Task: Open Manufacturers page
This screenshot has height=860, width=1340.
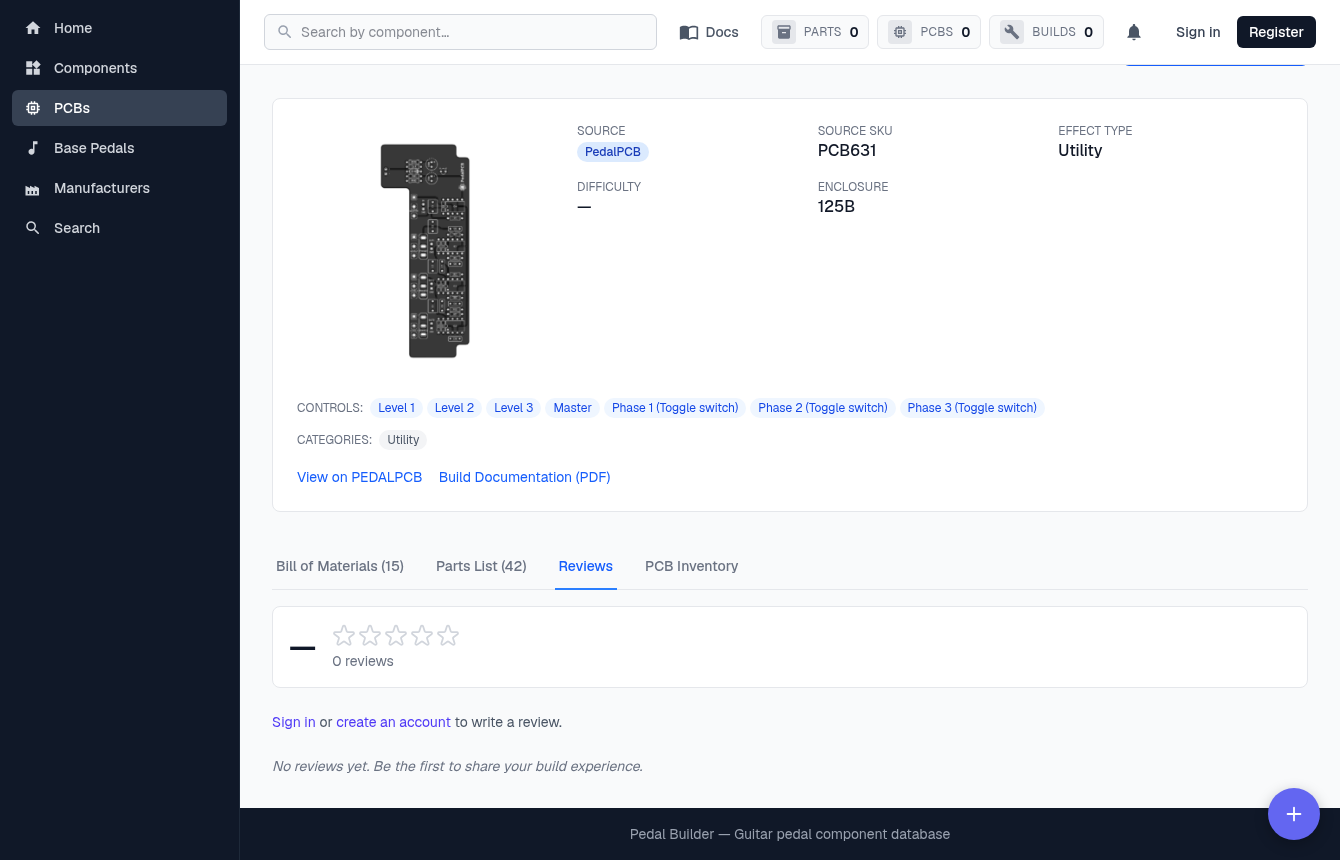Action: tap(119, 188)
